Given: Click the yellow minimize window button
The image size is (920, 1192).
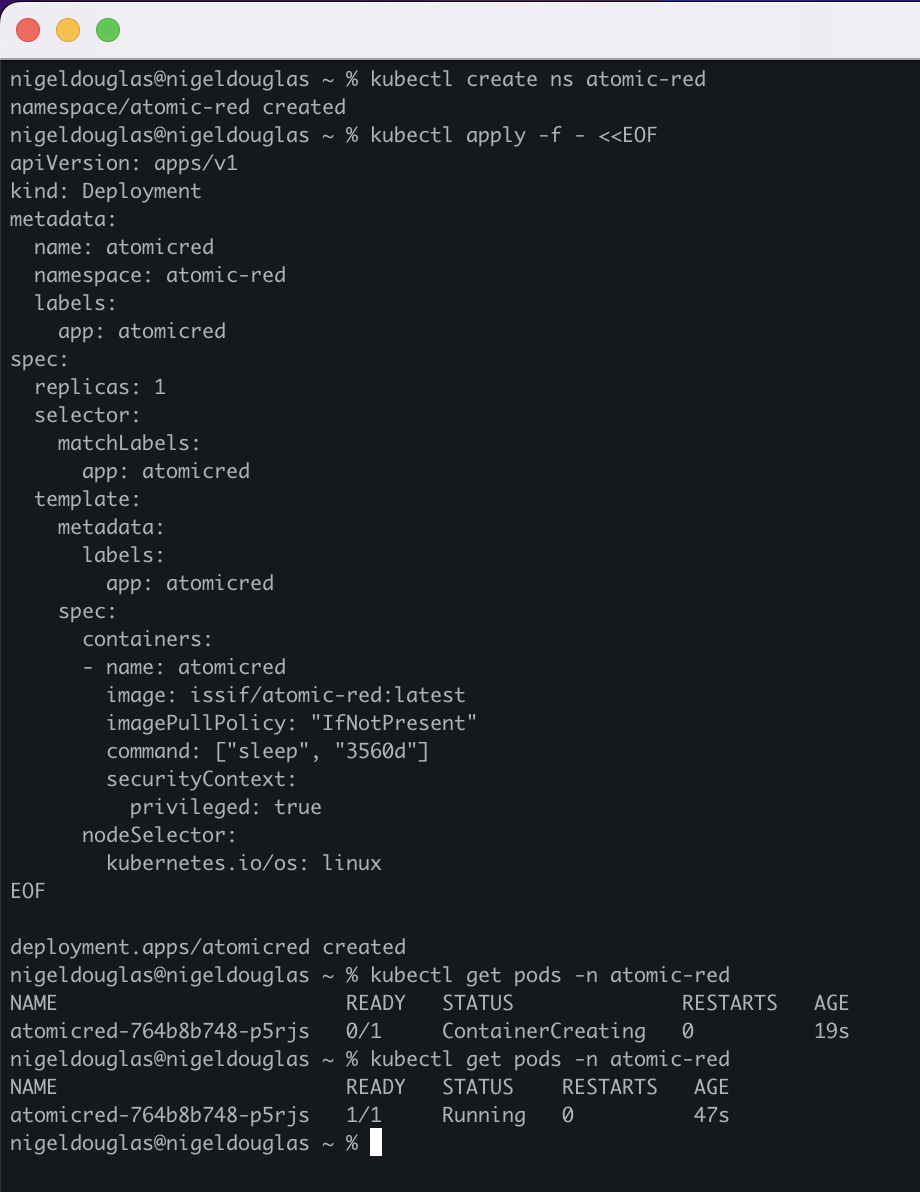Looking at the screenshot, I should pyautogui.click(x=68, y=30).
